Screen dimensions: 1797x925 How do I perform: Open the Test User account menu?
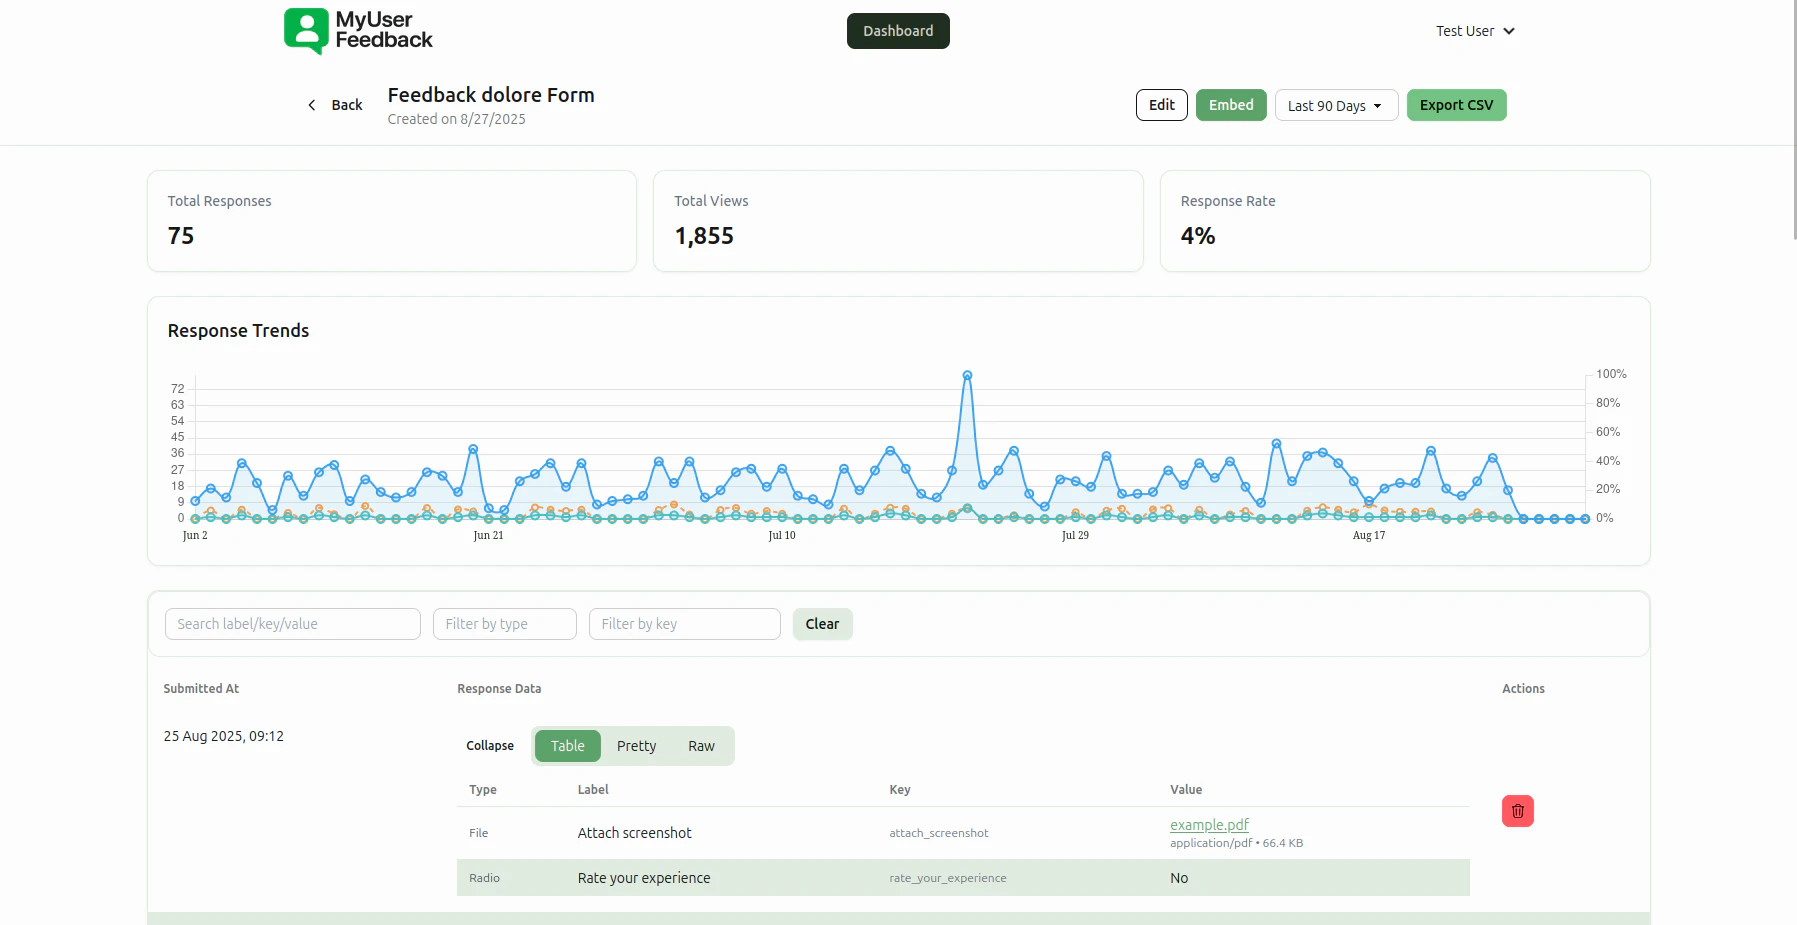point(1473,31)
